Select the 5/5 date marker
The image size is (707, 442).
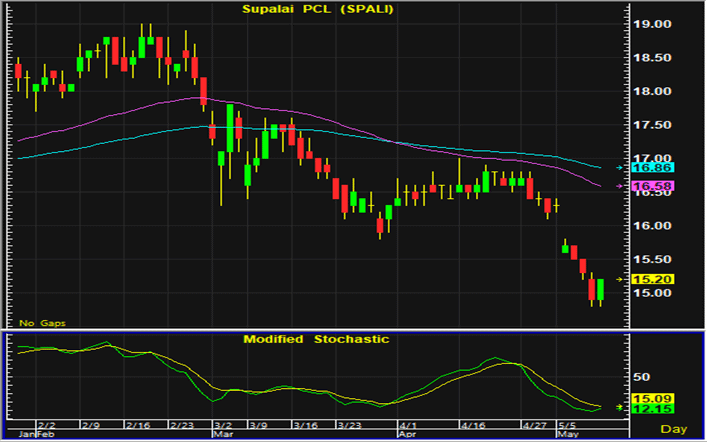(x=567, y=425)
